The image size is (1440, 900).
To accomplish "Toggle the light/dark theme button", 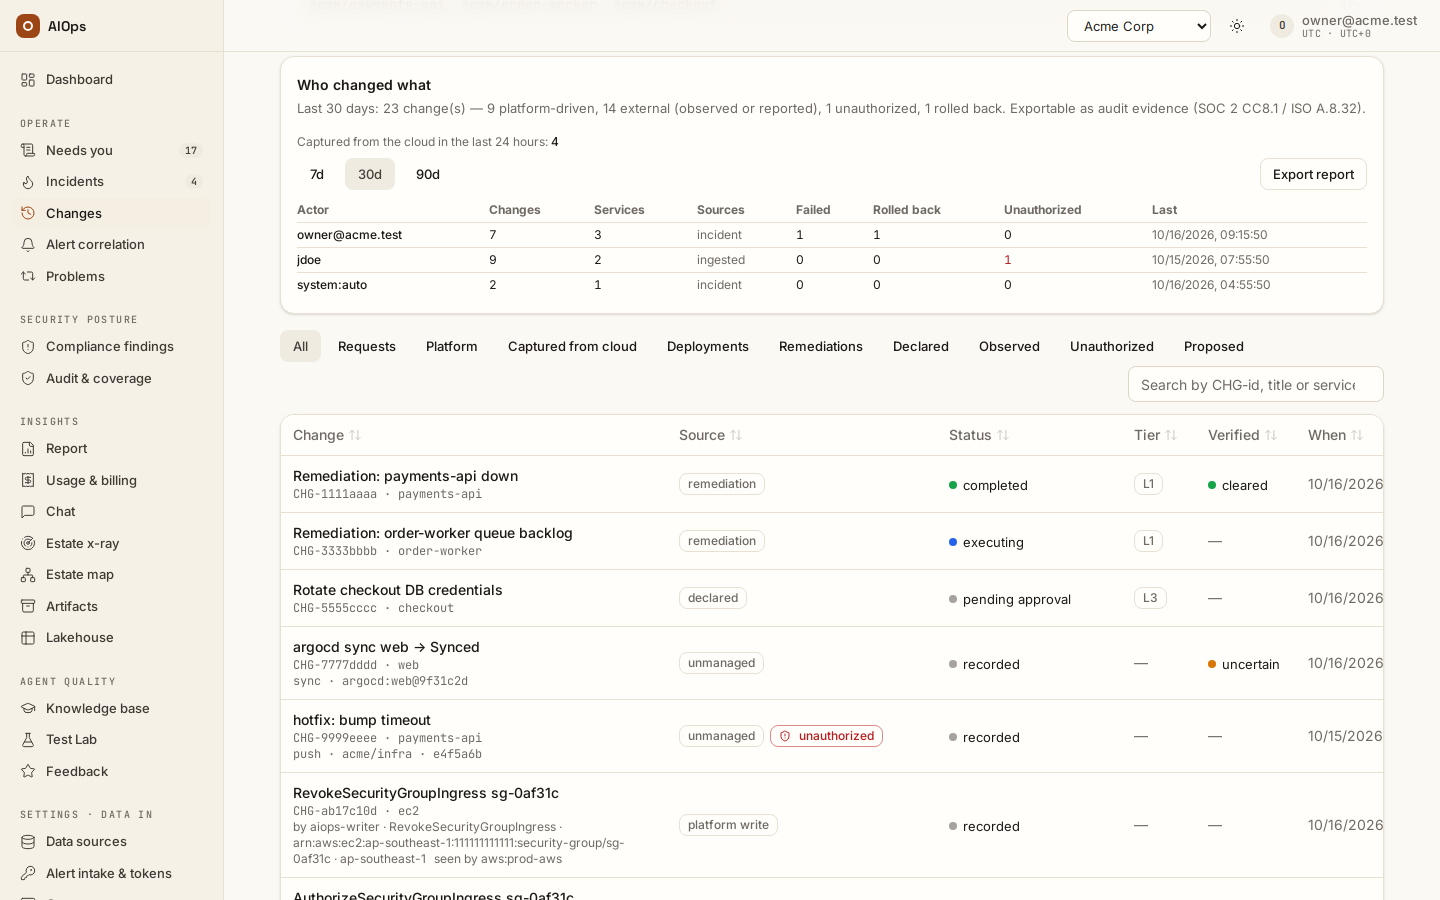I will (1237, 26).
